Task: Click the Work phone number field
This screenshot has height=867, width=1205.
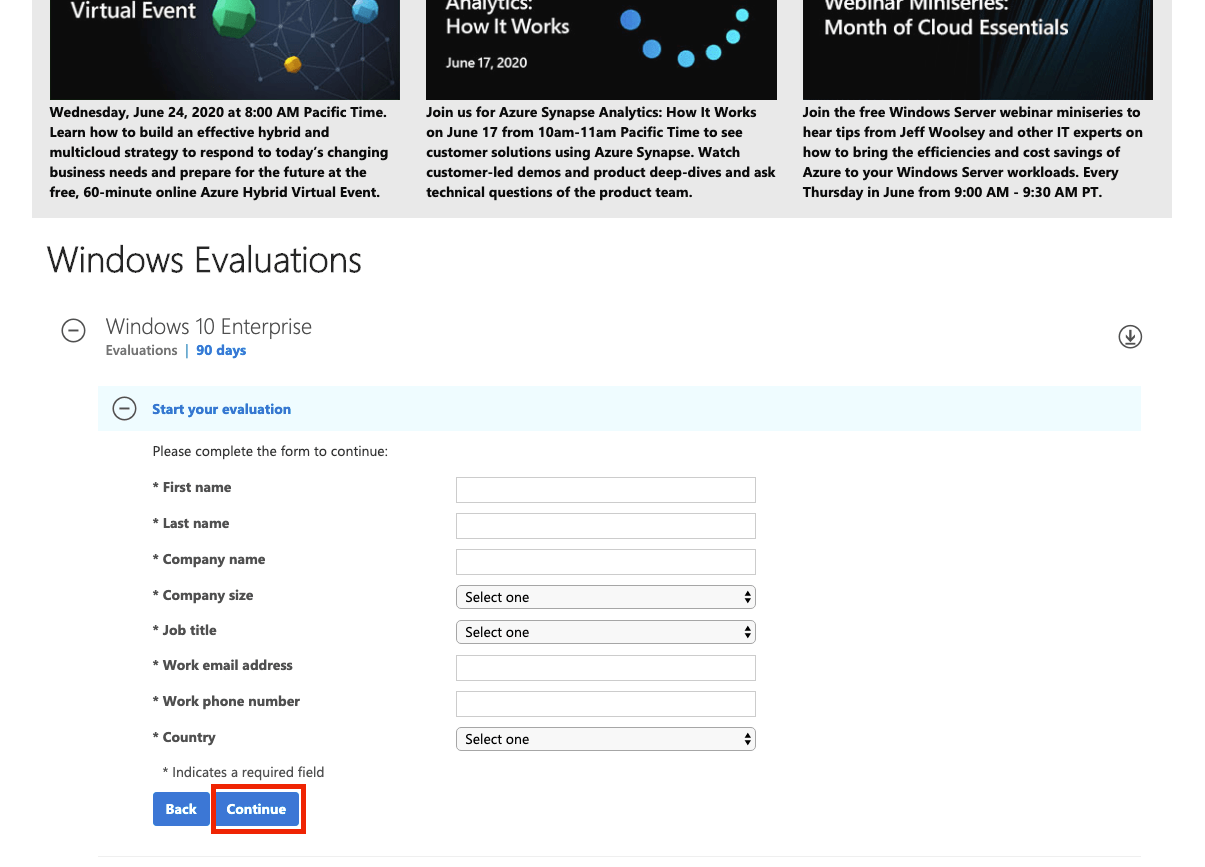Action: click(x=605, y=704)
